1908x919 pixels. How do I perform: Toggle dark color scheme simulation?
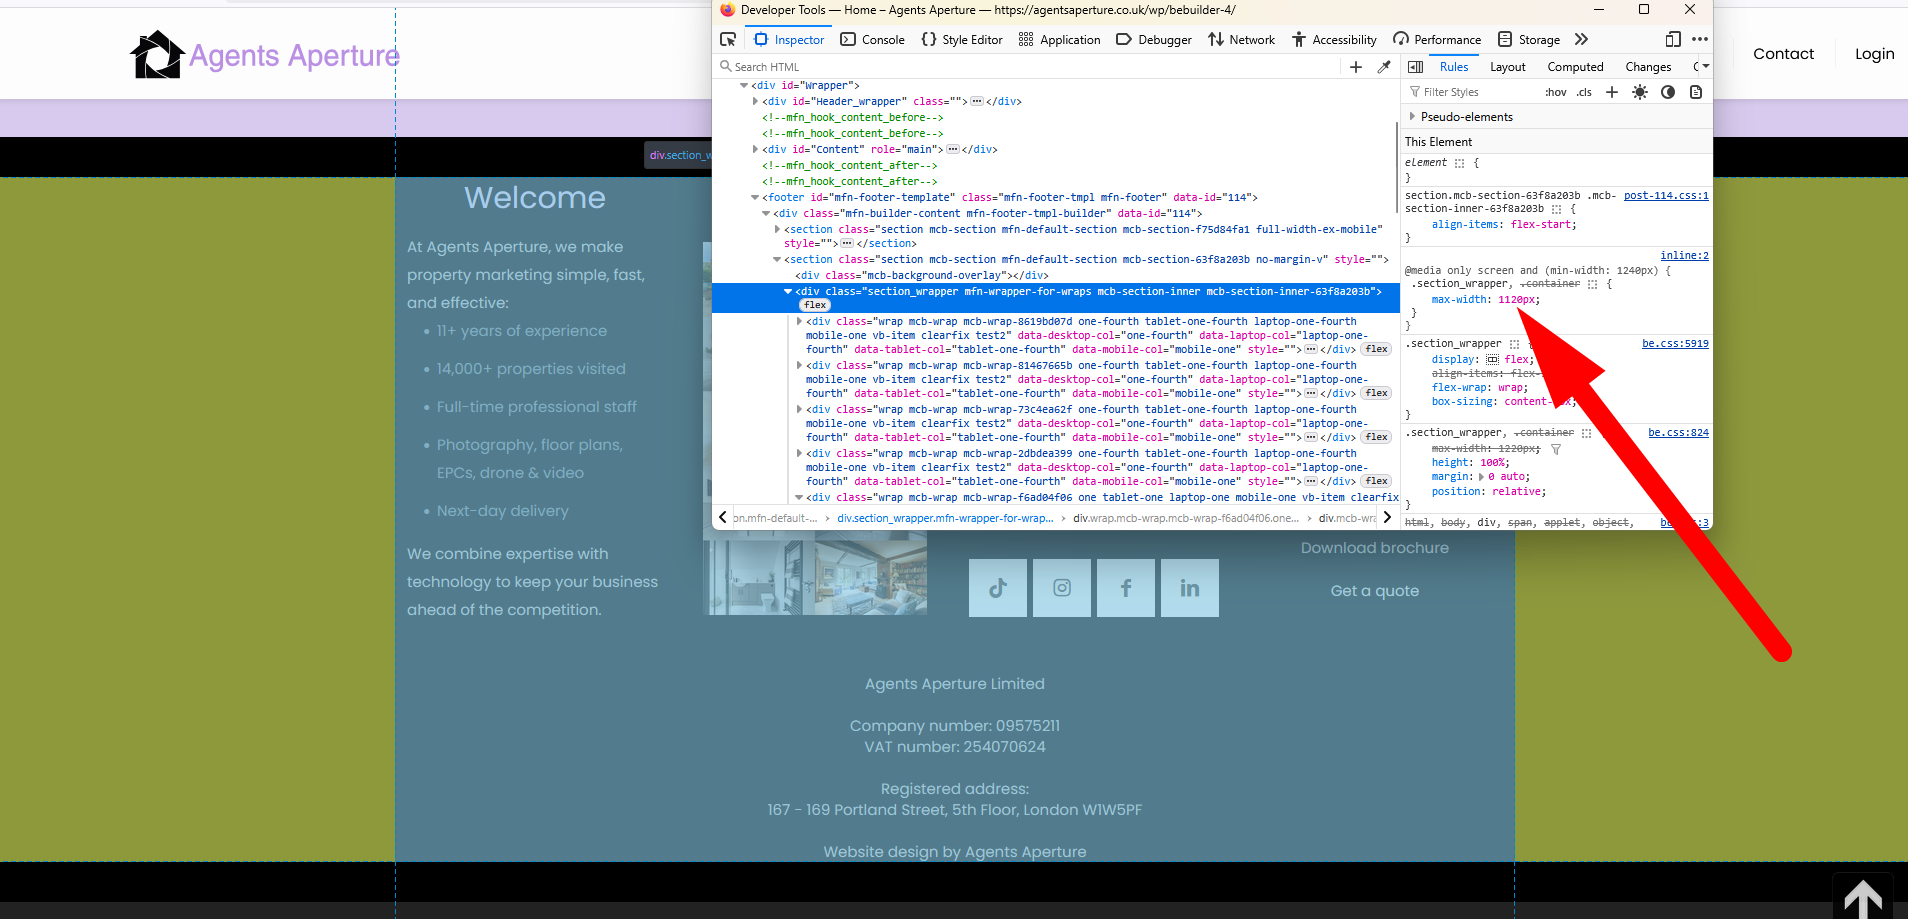pos(1668,92)
